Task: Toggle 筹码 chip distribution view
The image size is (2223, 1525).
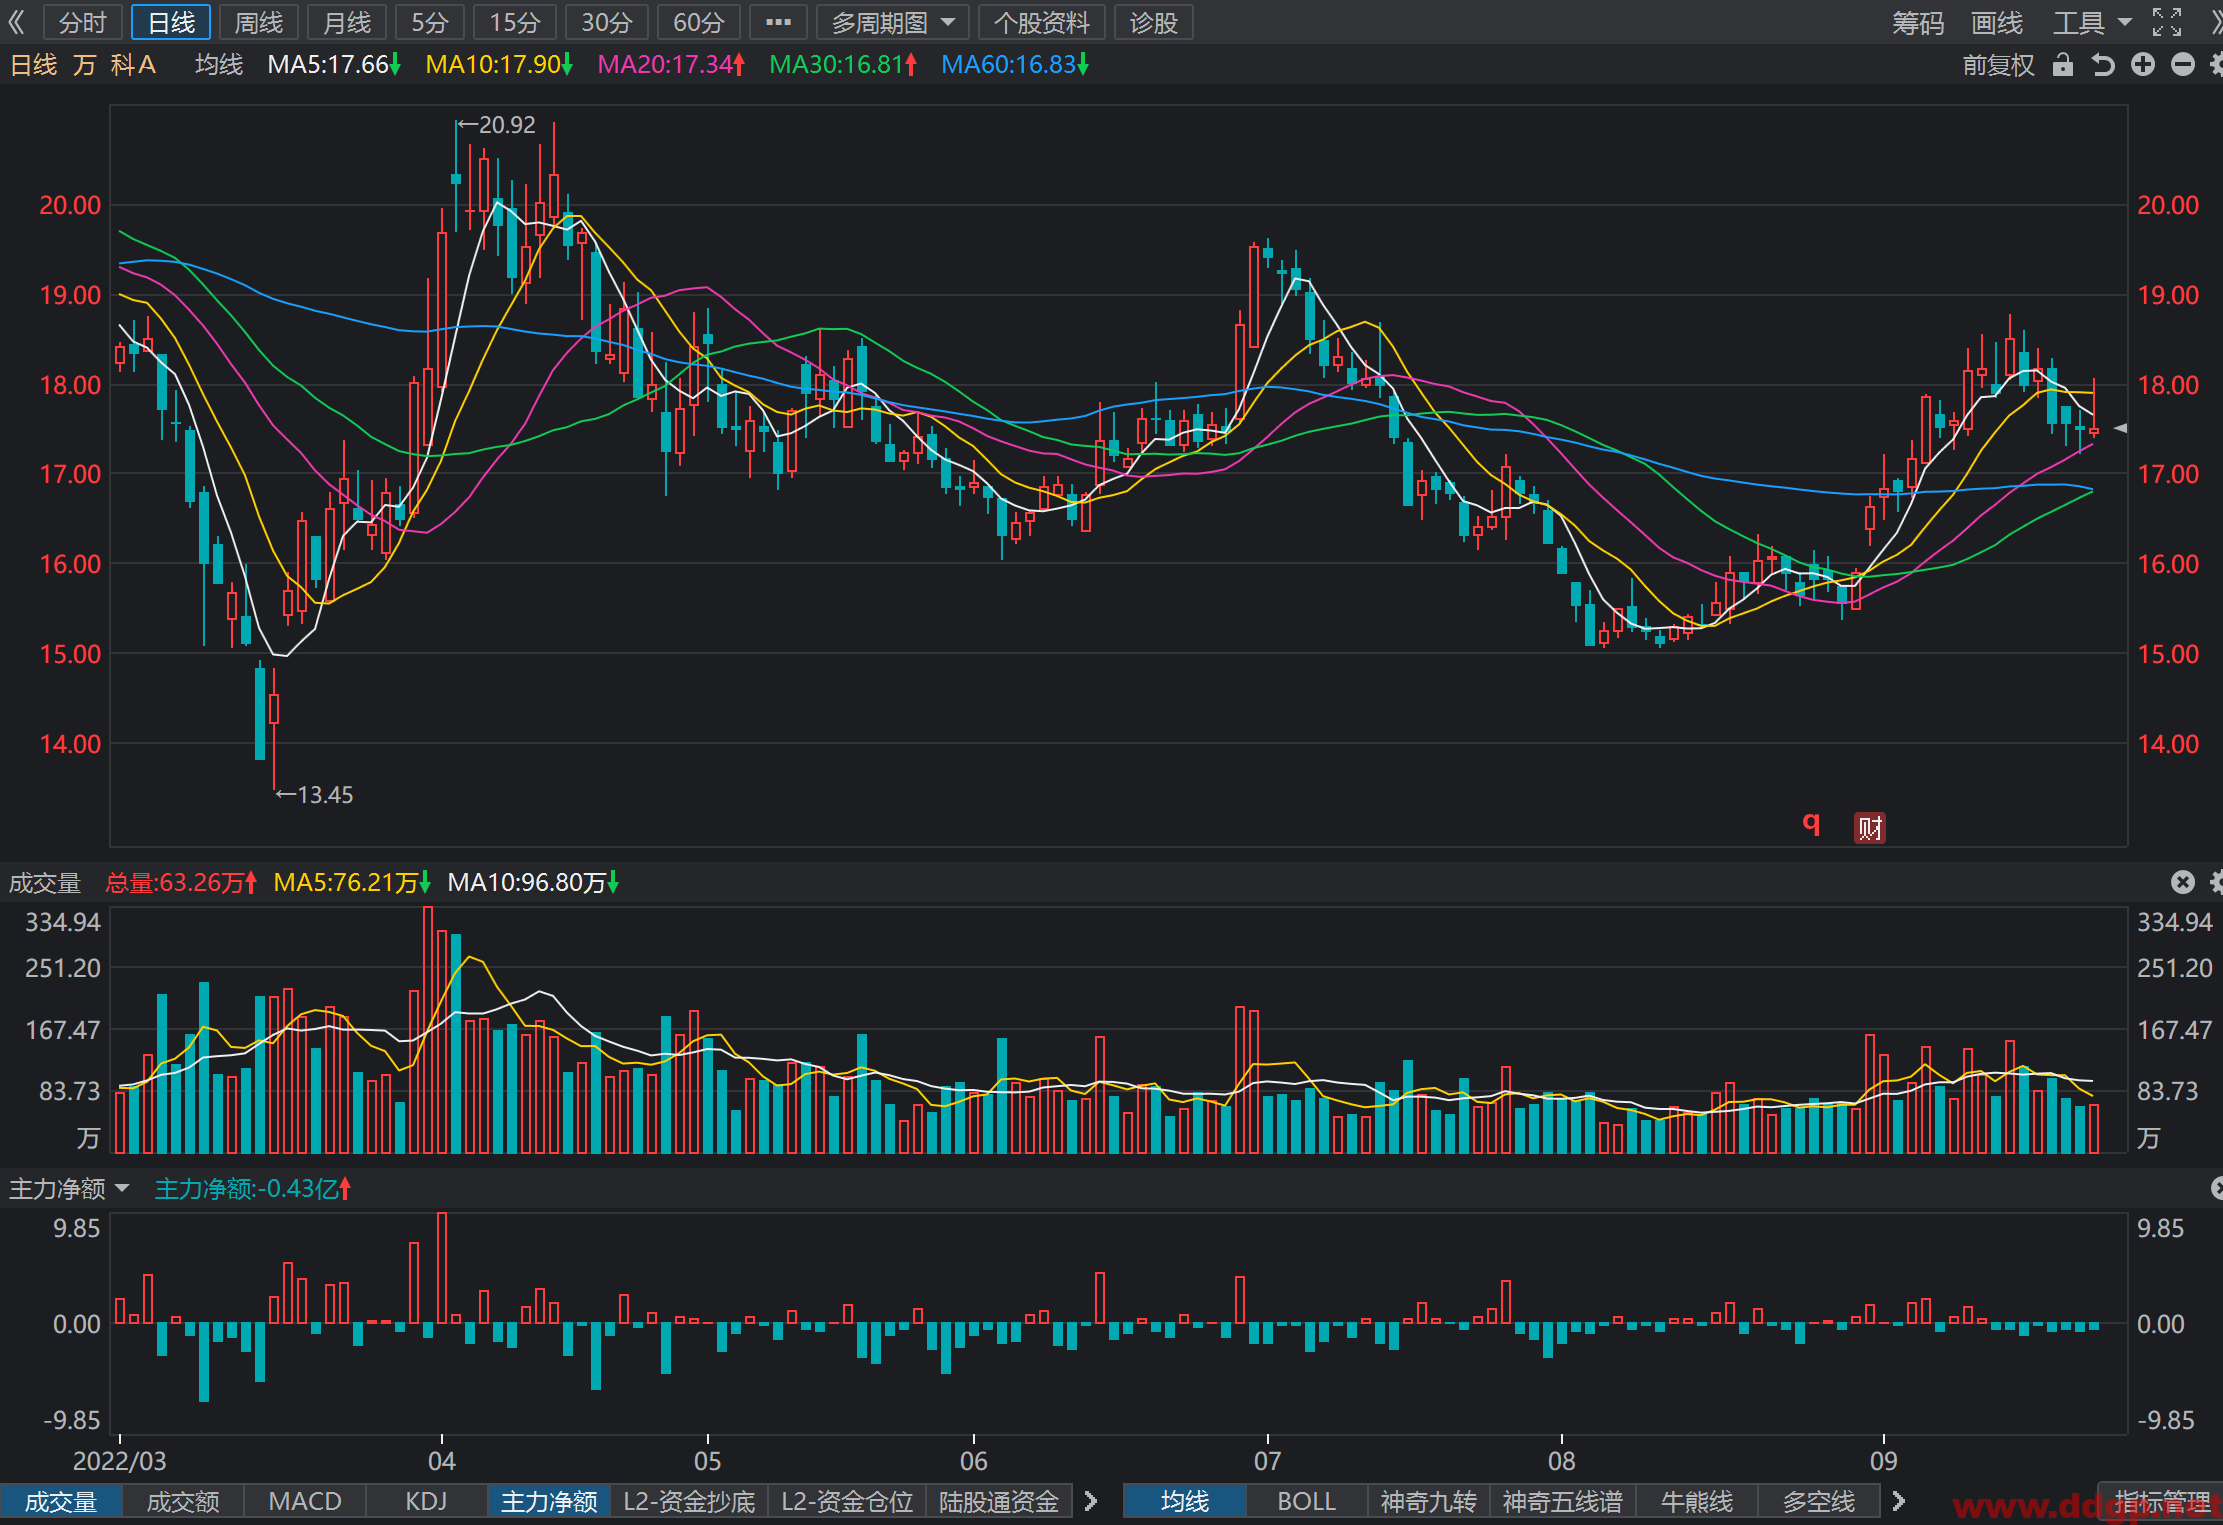Action: (1917, 22)
